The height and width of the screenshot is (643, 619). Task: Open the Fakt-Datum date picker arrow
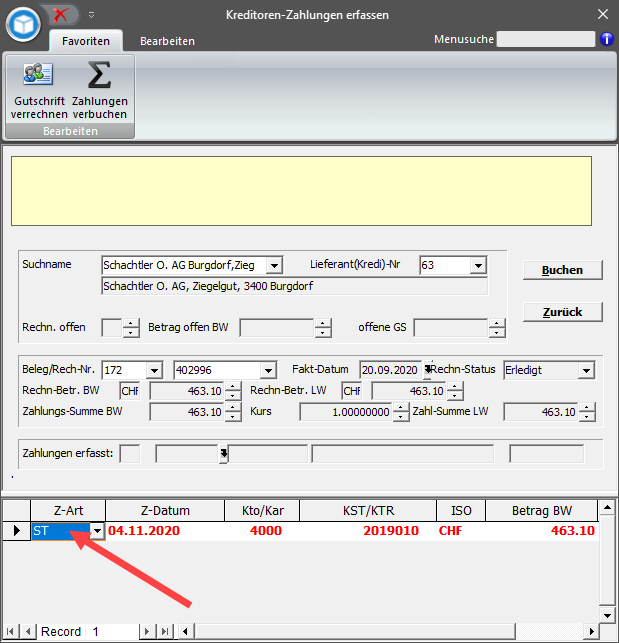click(x=427, y=370)
